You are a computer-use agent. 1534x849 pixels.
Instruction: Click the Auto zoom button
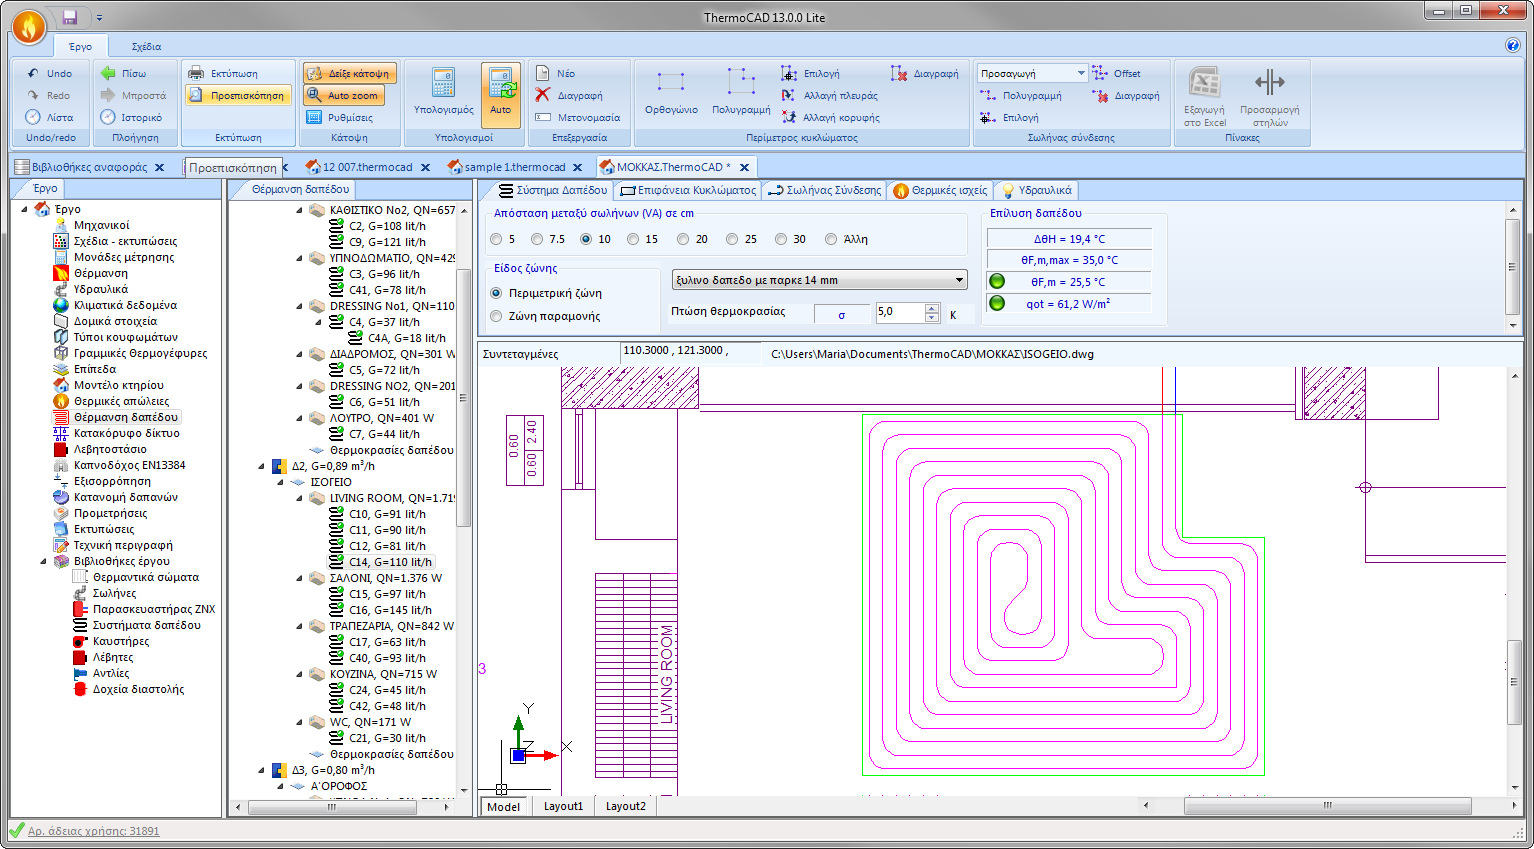343,94
